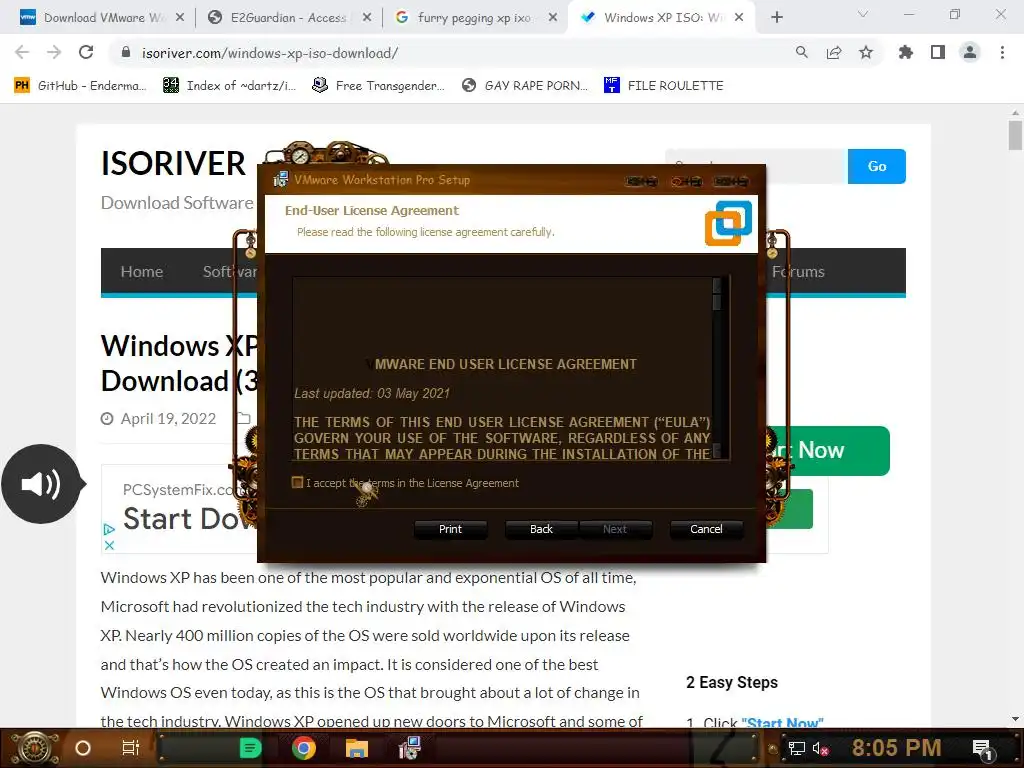The image size is (1024, 768).
Task: Open the FILE ROULETTE bookmark
Action: tap(664, 86)
